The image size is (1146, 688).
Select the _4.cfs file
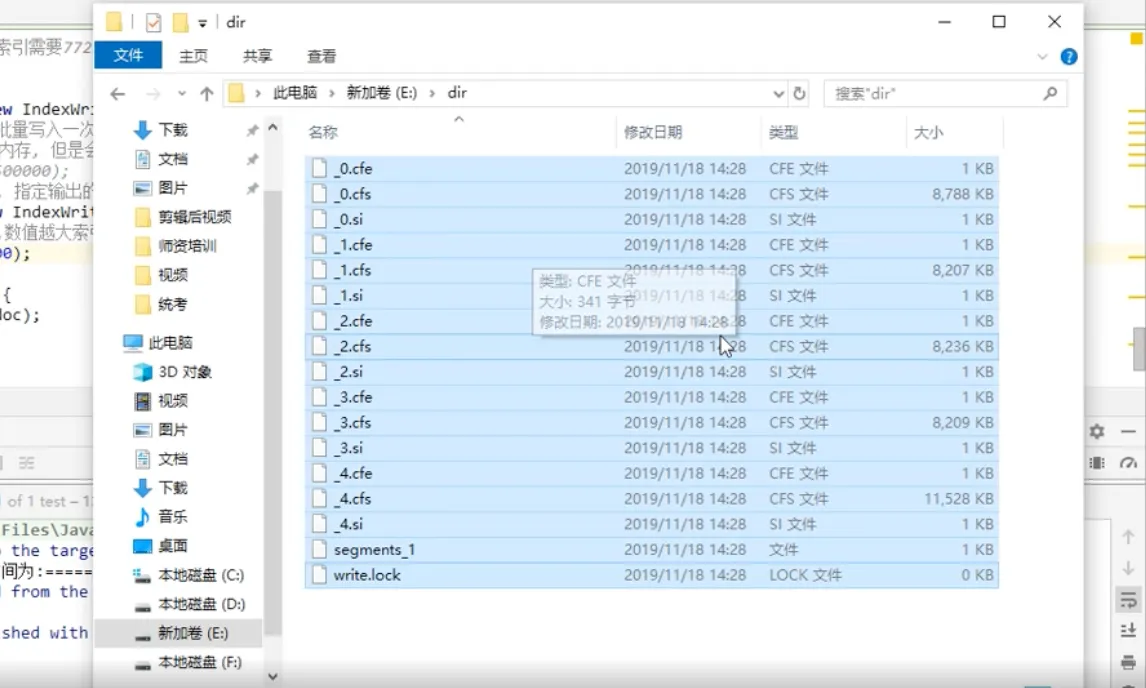[651, 499]
